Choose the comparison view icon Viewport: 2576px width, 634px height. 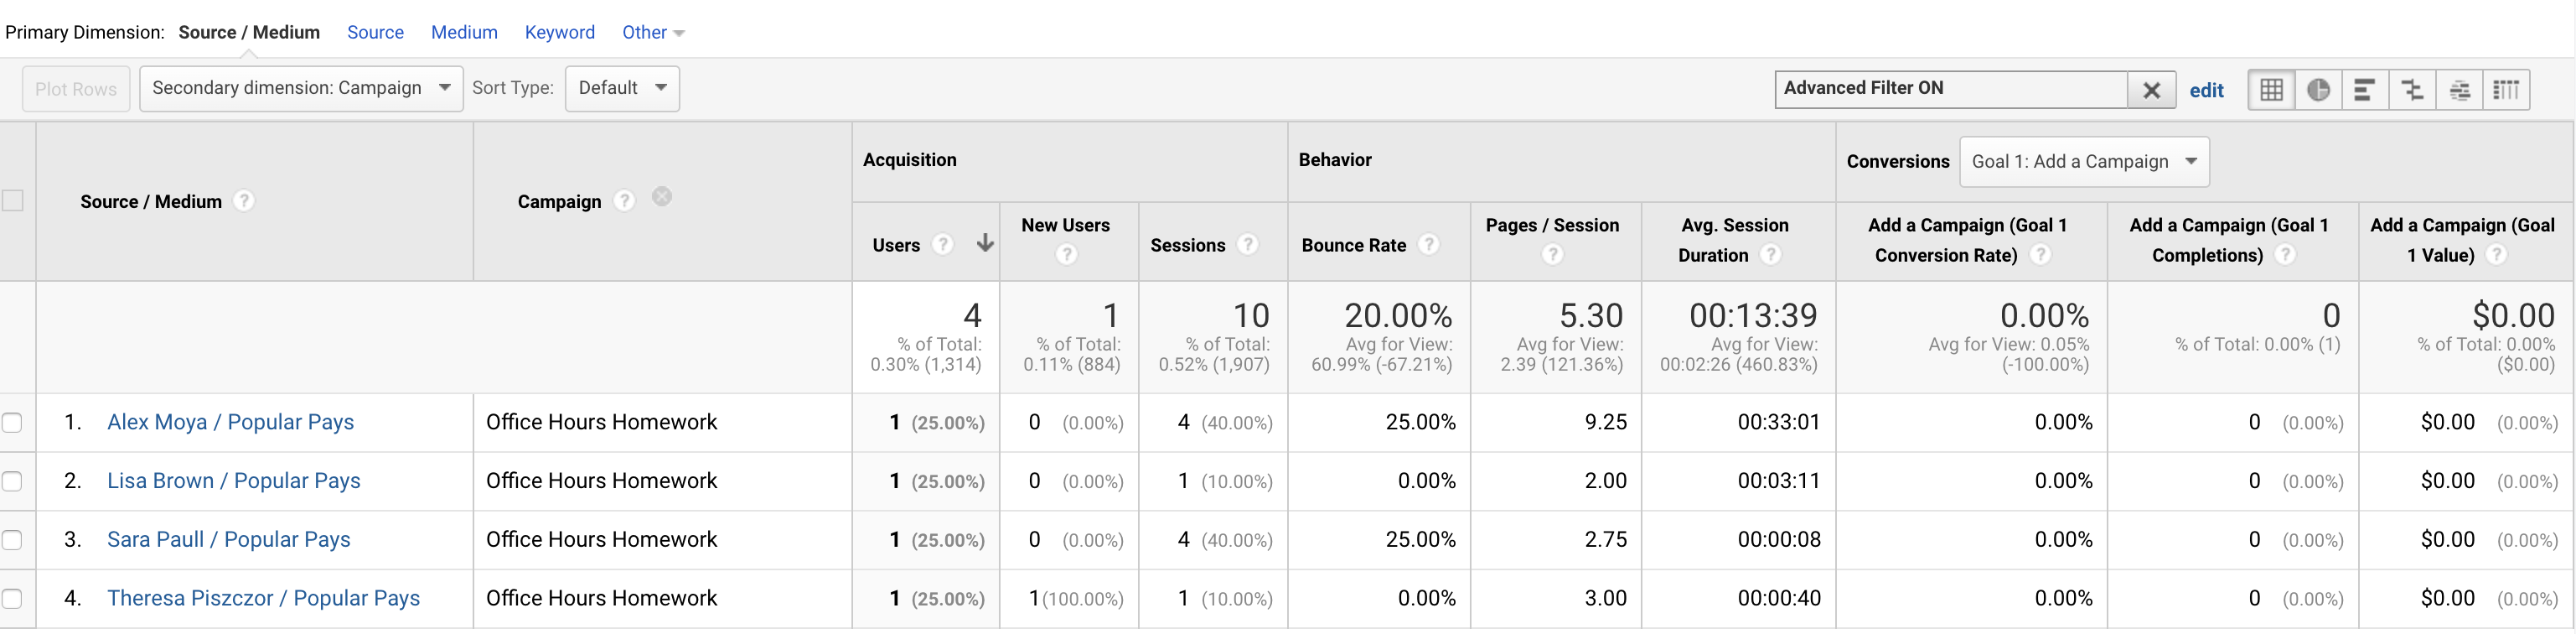[2412, 90]
